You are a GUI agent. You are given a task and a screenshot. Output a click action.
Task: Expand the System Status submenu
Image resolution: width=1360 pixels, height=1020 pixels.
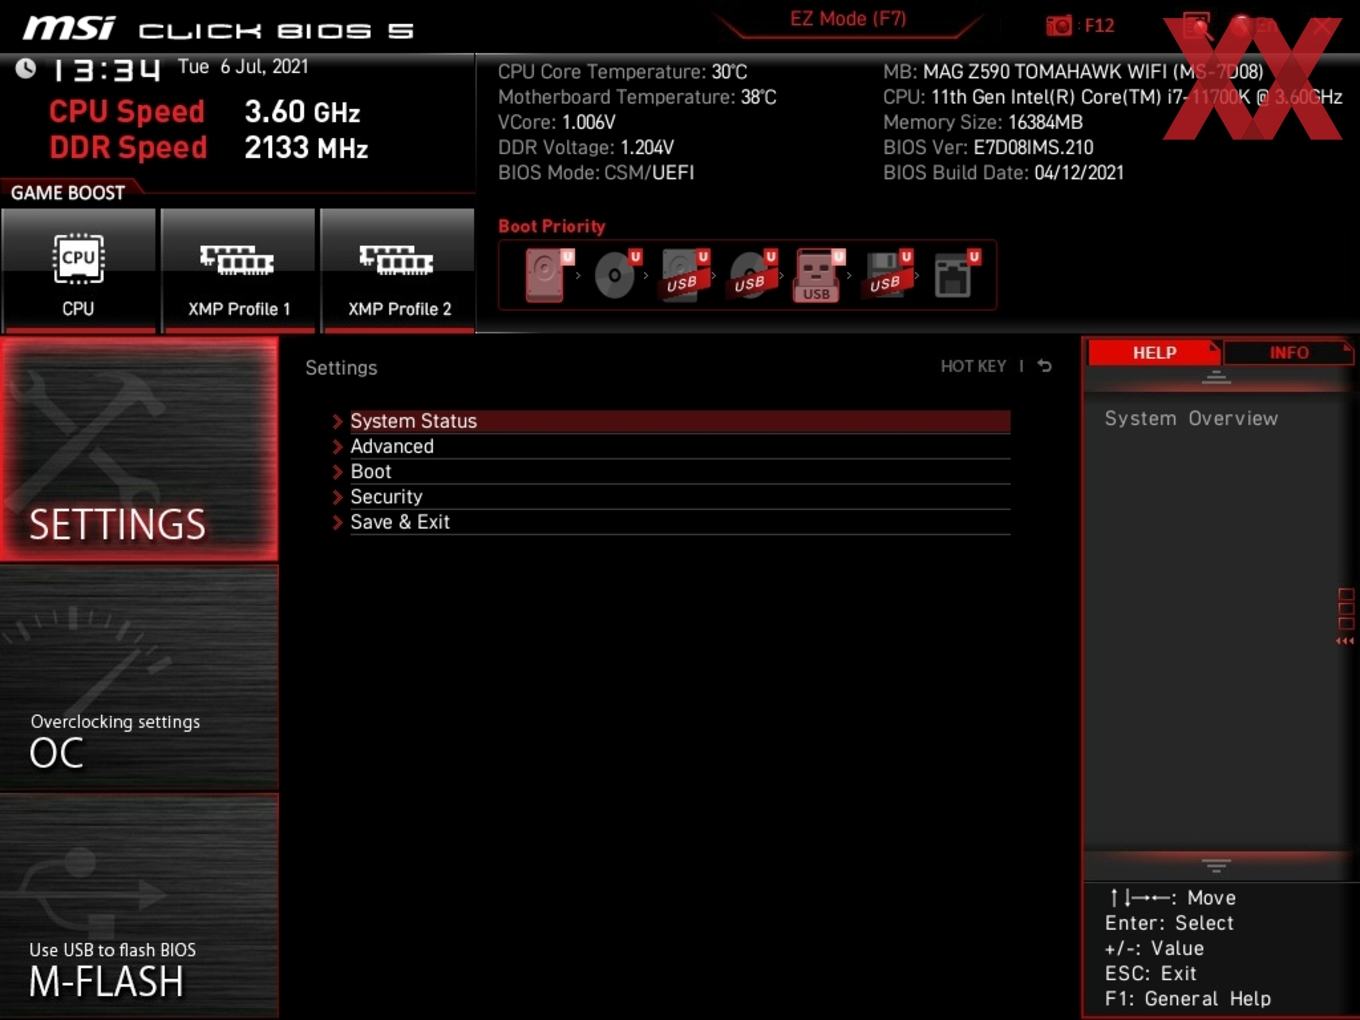click(x=671, y=421)
